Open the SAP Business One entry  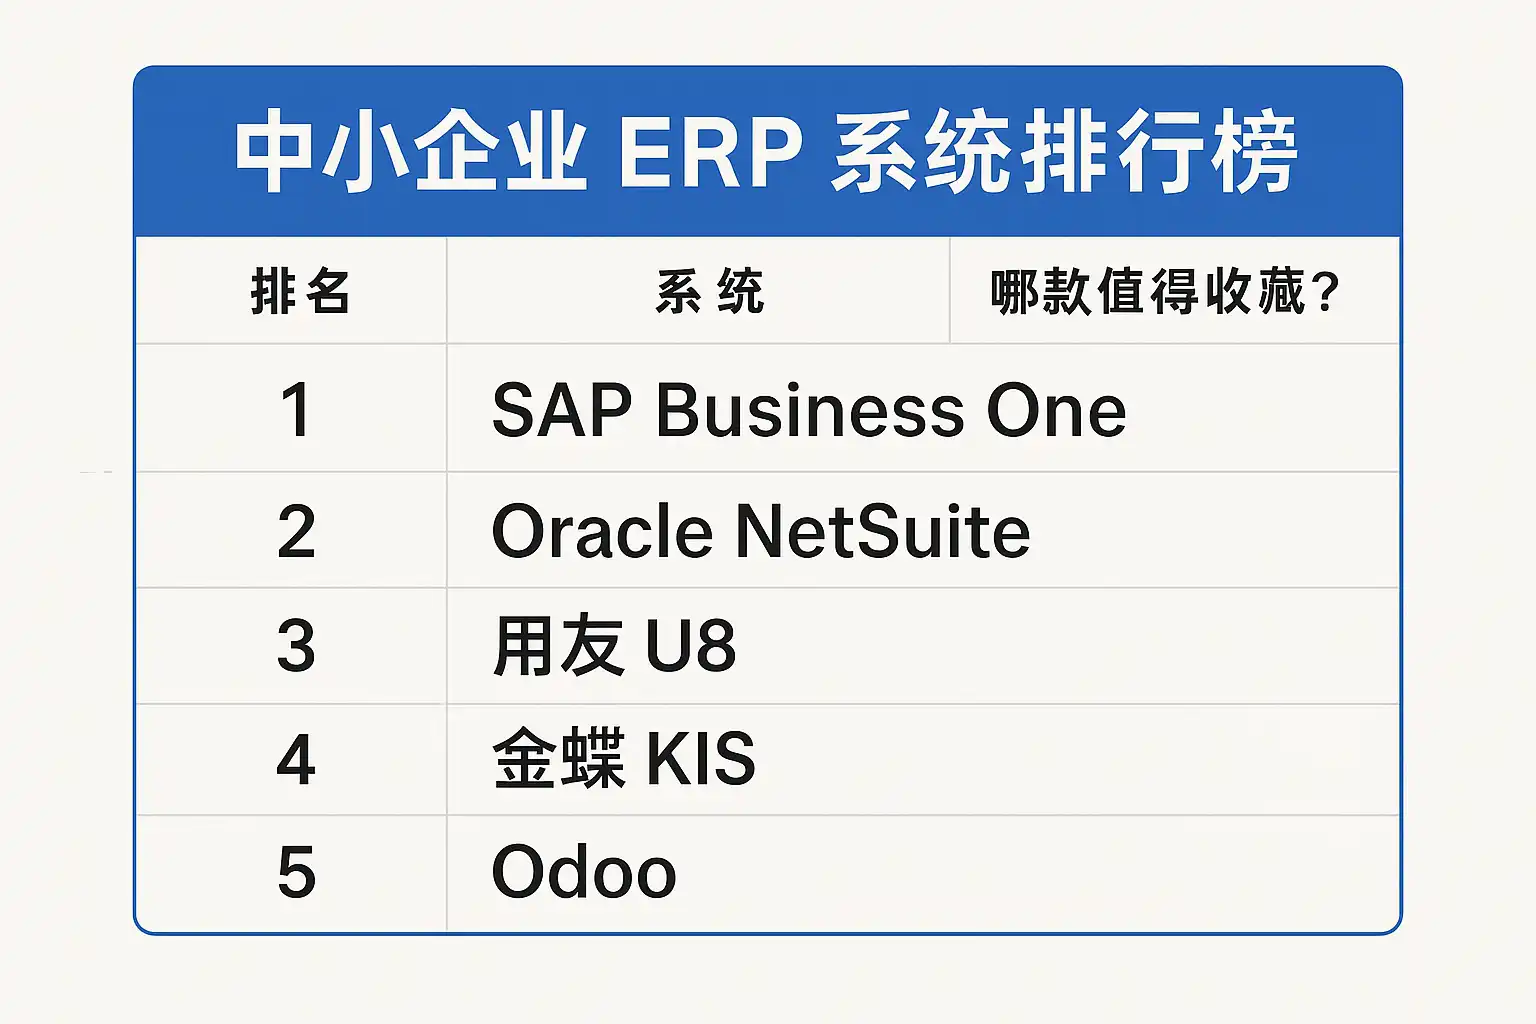point(808,410)
